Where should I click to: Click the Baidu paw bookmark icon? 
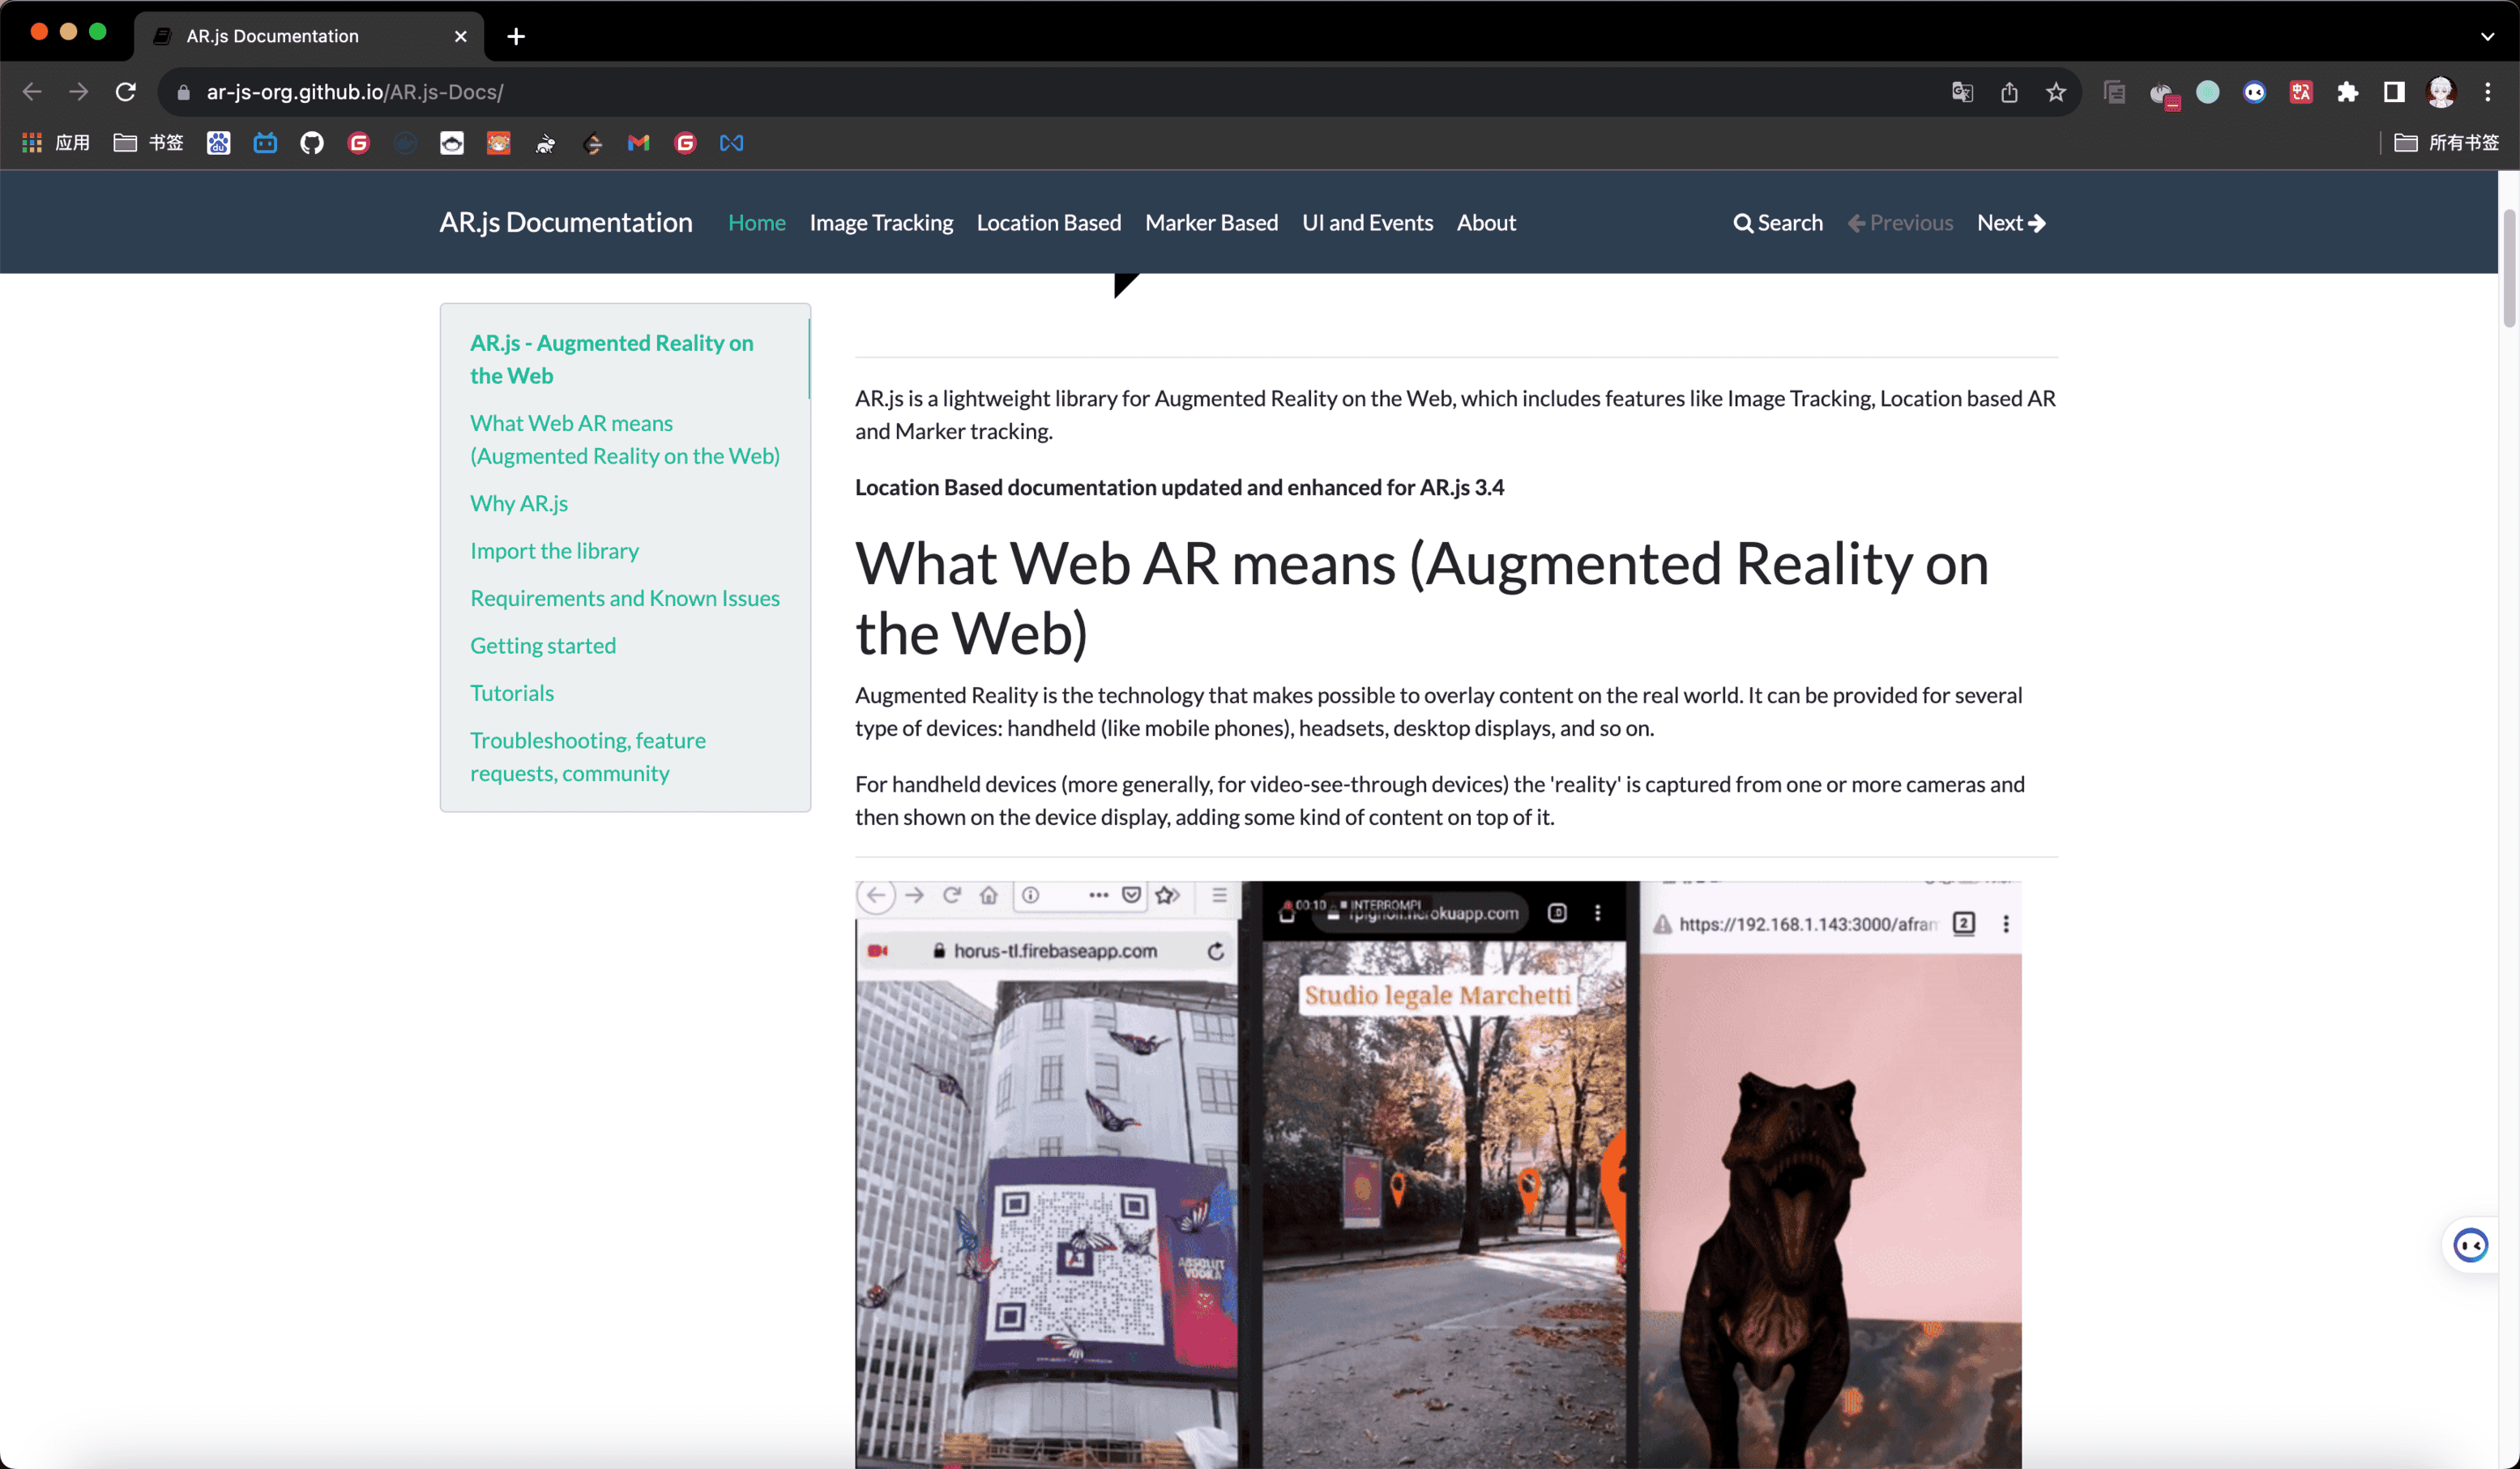[x=218, y=143]
